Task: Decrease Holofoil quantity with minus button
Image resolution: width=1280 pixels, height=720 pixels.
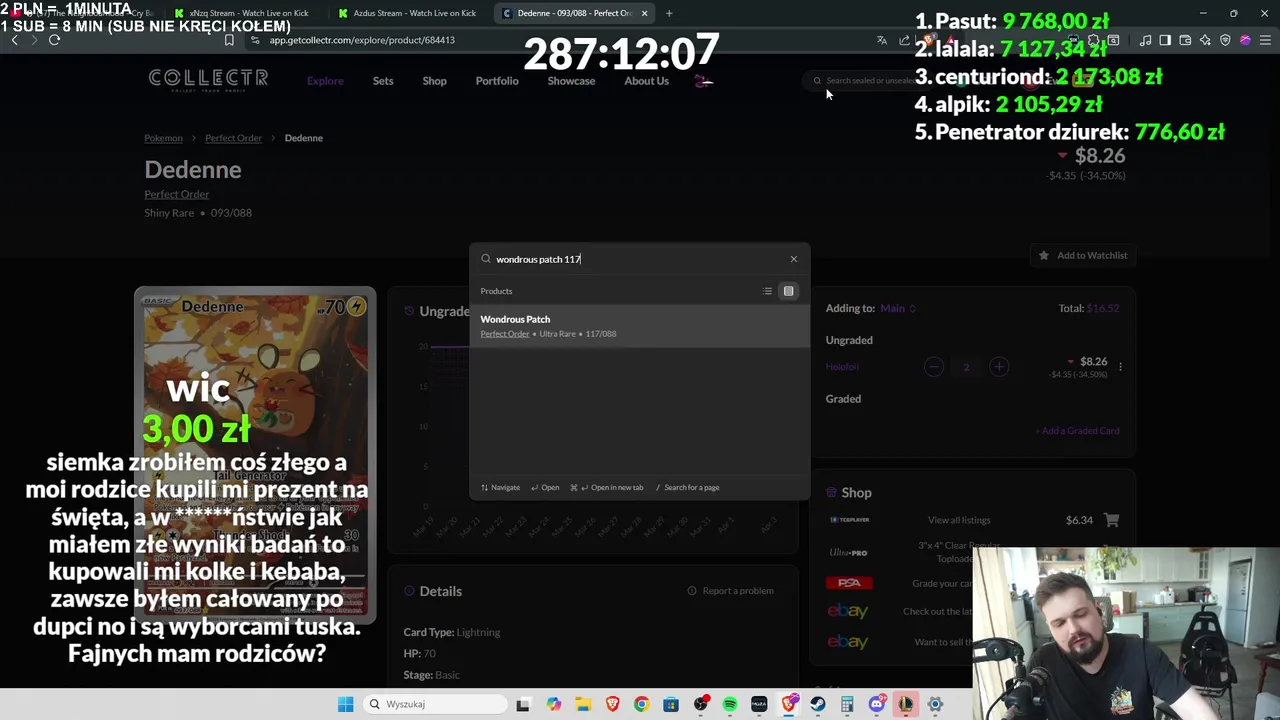Action: (933, 367)
